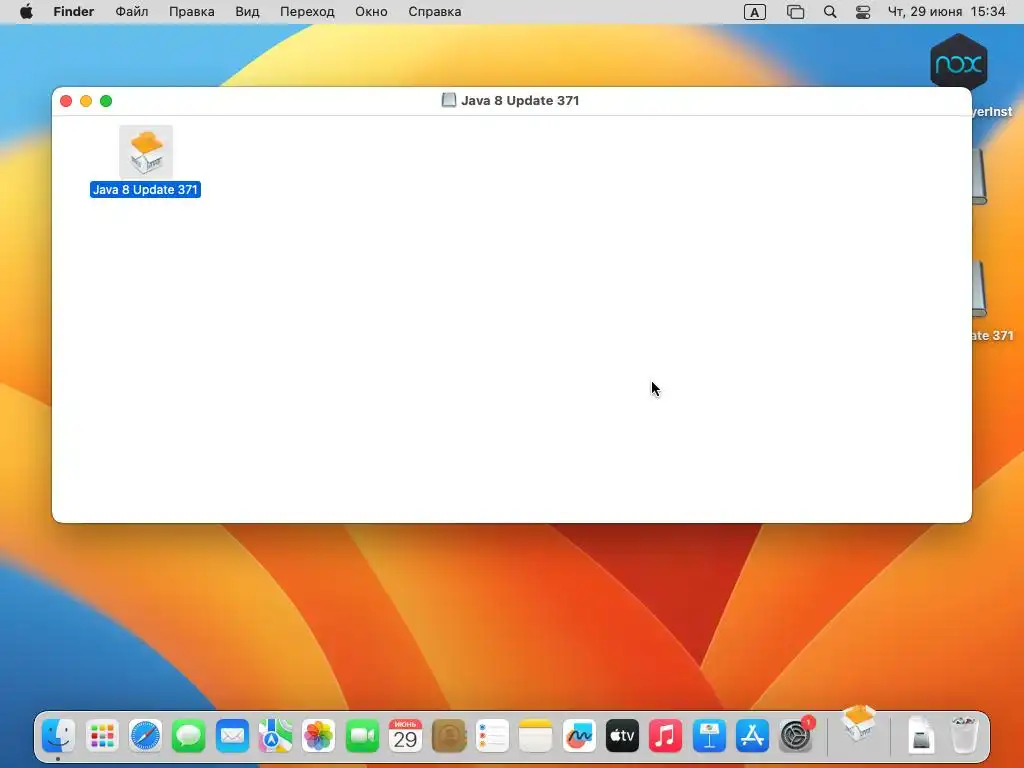Open the Trash in the Dock
Image resolution: width=1024 pixels, height=768 pixels.
[964, 737]
